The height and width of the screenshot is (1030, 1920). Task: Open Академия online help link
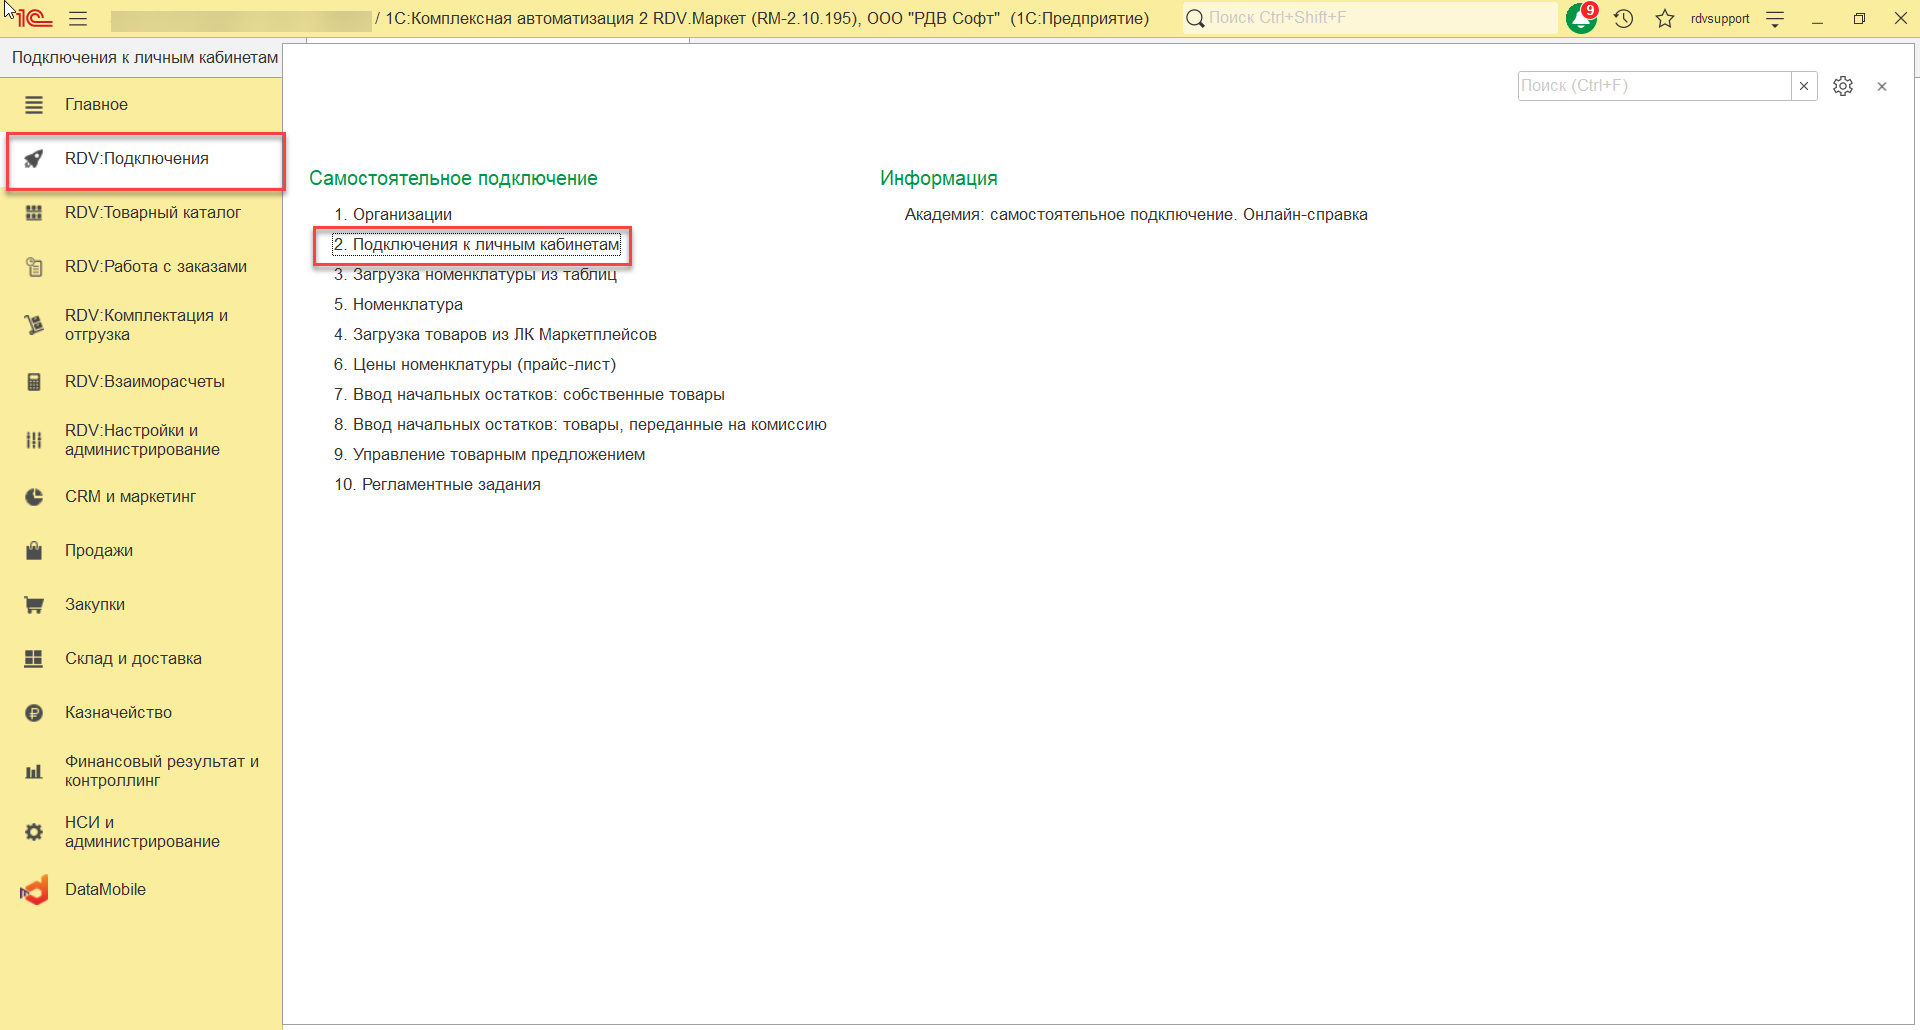coord(1136,215)
